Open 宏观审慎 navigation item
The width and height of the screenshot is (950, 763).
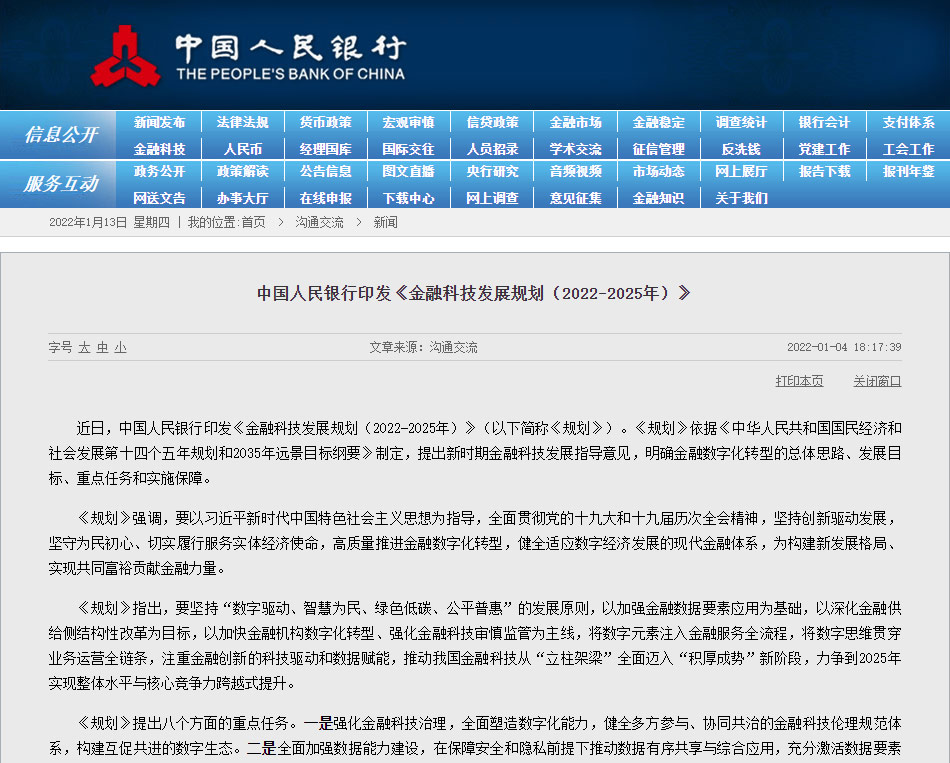(x=408, y=122)
